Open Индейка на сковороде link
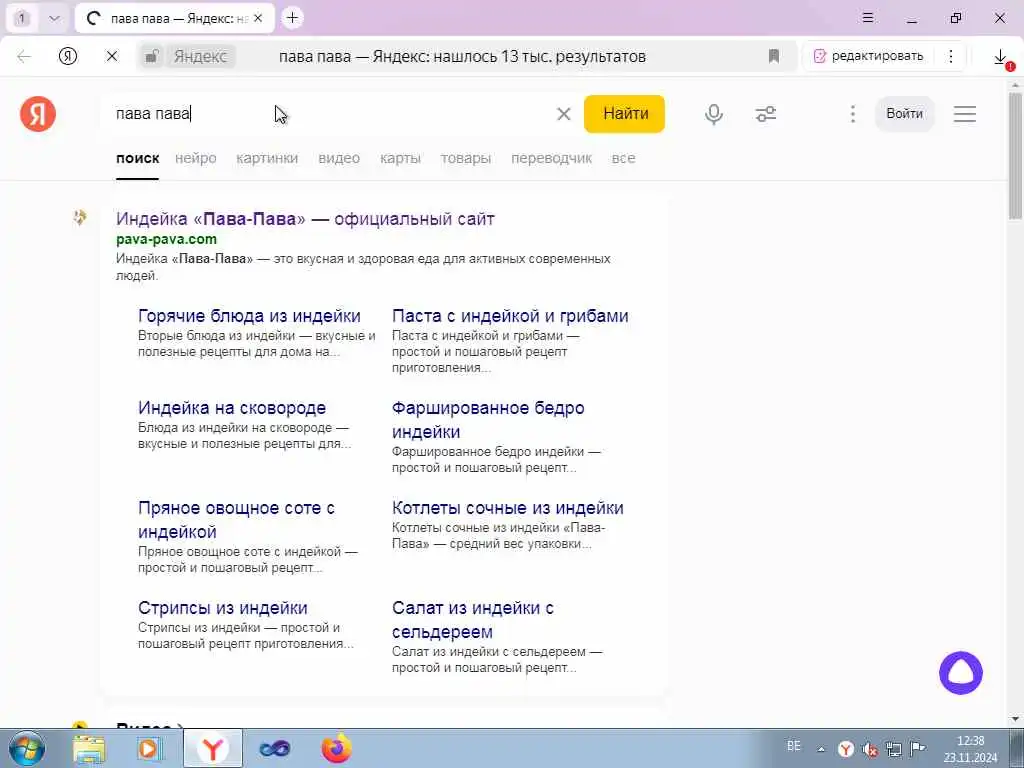This screenshot has width=1024, height=768. (x=232, y=408)
